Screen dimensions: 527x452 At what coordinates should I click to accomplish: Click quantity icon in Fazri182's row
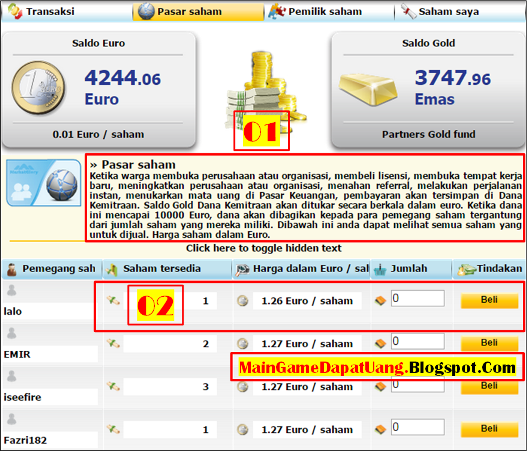coord(380,429)
